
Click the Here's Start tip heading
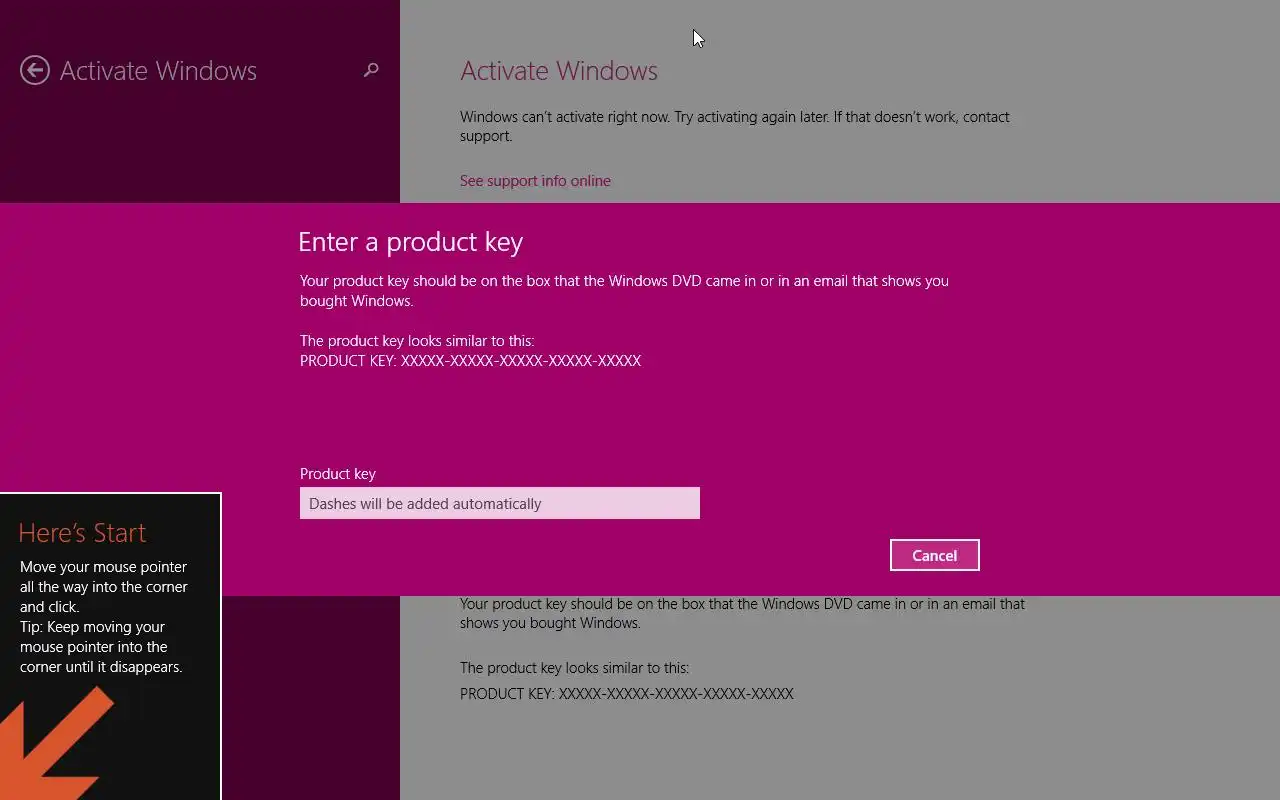(82, 533)
